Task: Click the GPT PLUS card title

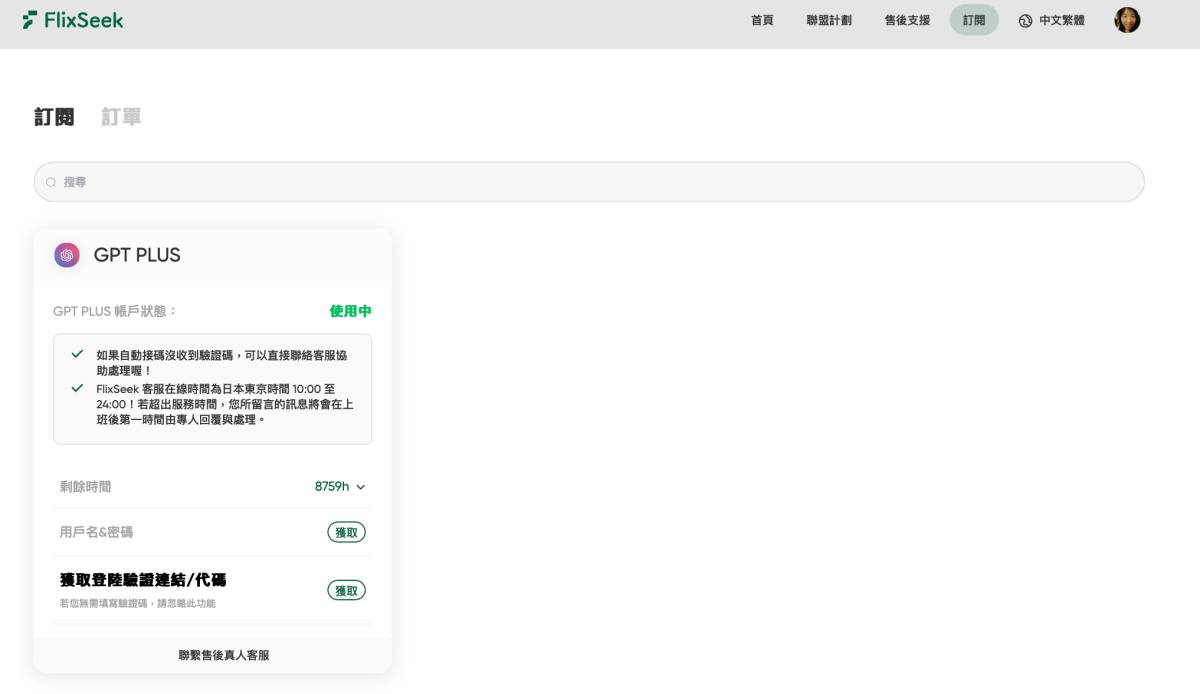Action: pyautogui.click(x=137, y=255)
